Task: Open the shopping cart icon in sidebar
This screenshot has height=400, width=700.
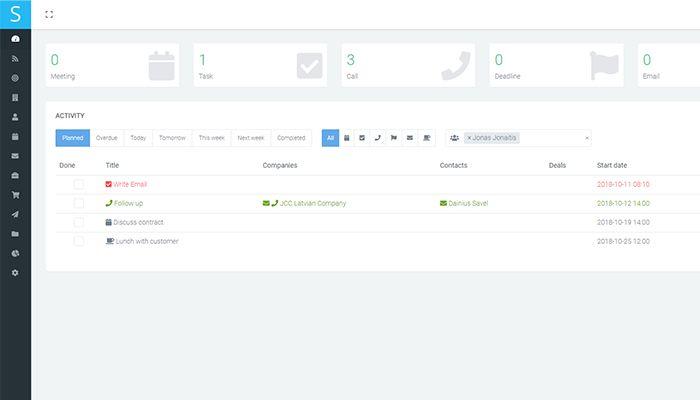Action: (15, 195)
